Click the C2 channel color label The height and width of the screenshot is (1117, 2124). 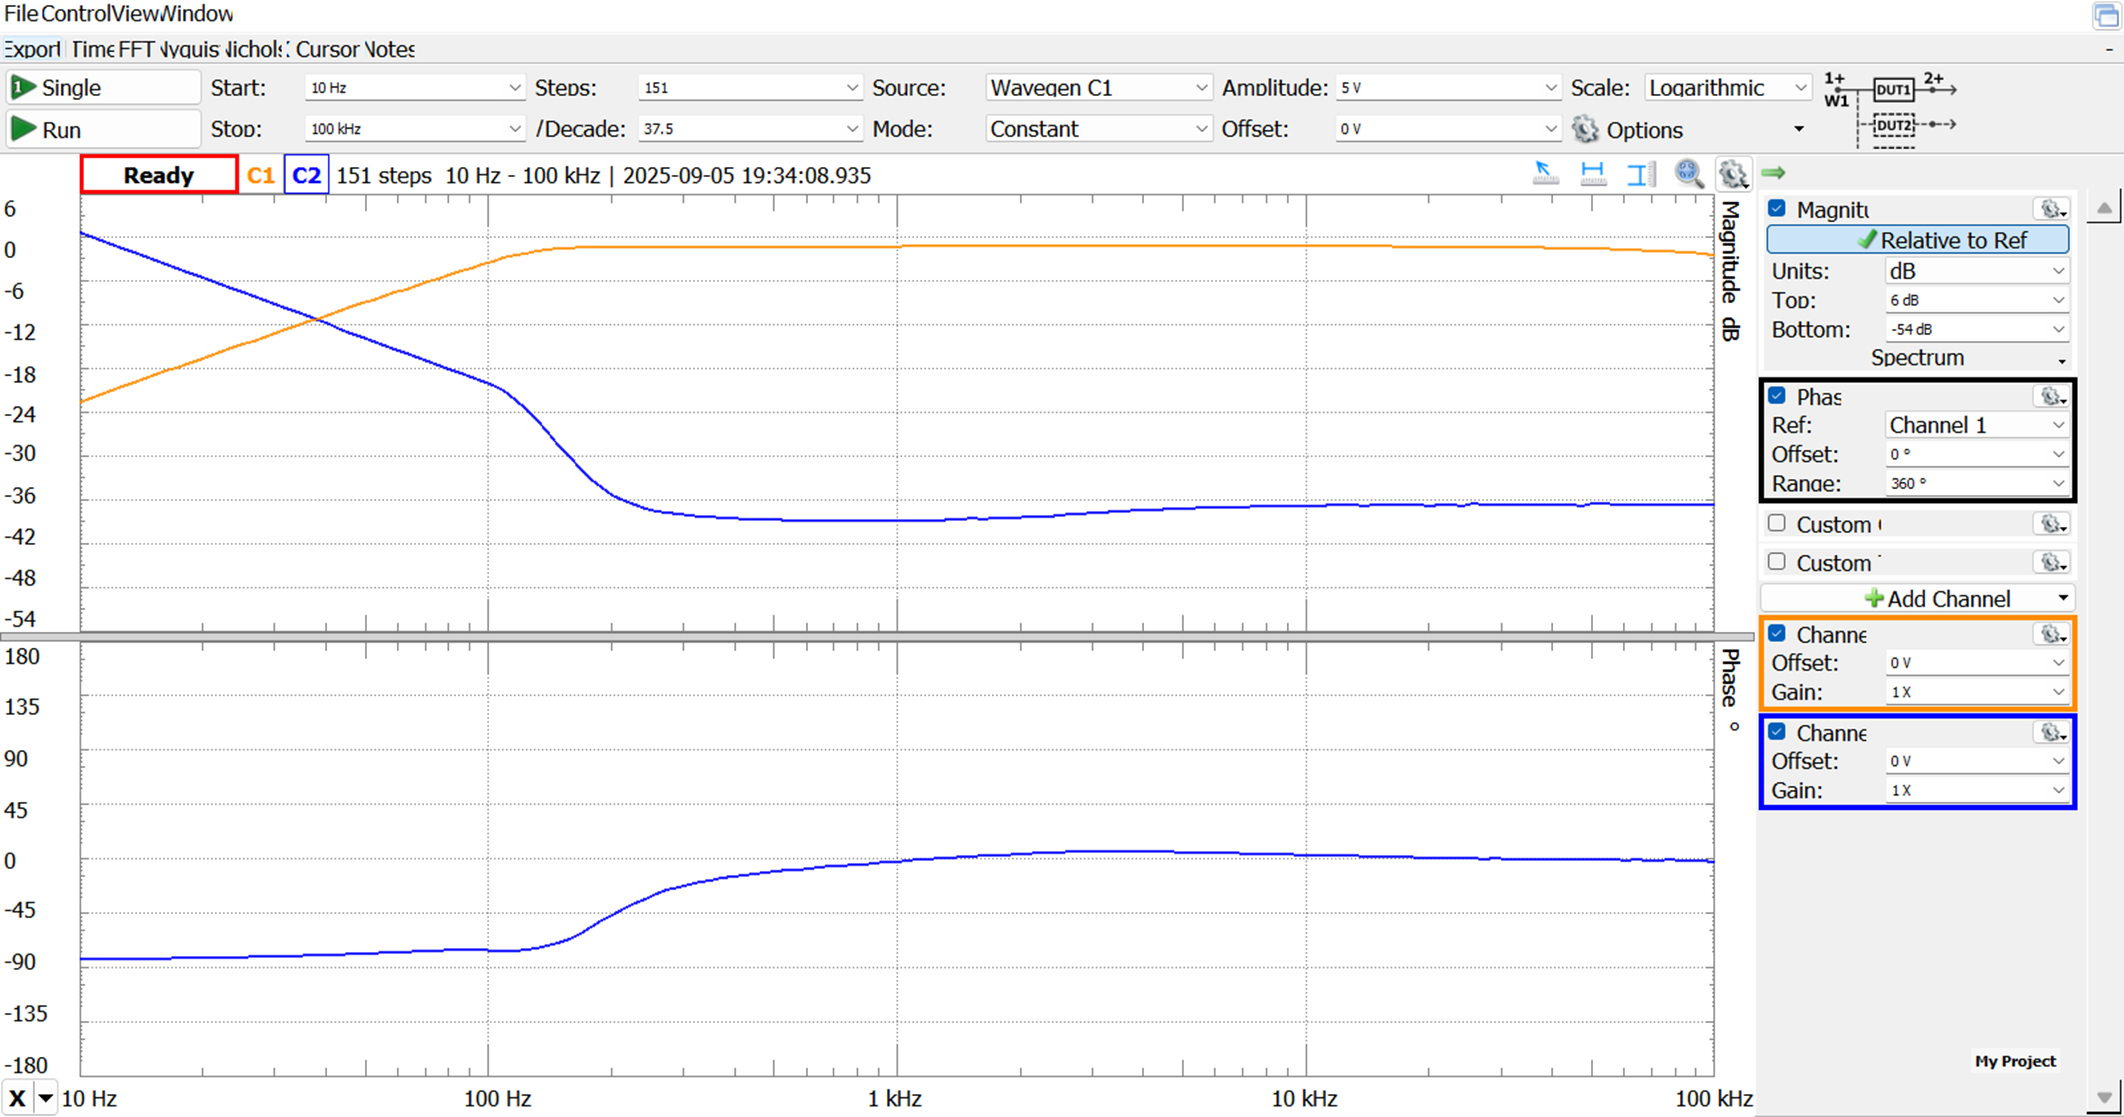[306, 175]
